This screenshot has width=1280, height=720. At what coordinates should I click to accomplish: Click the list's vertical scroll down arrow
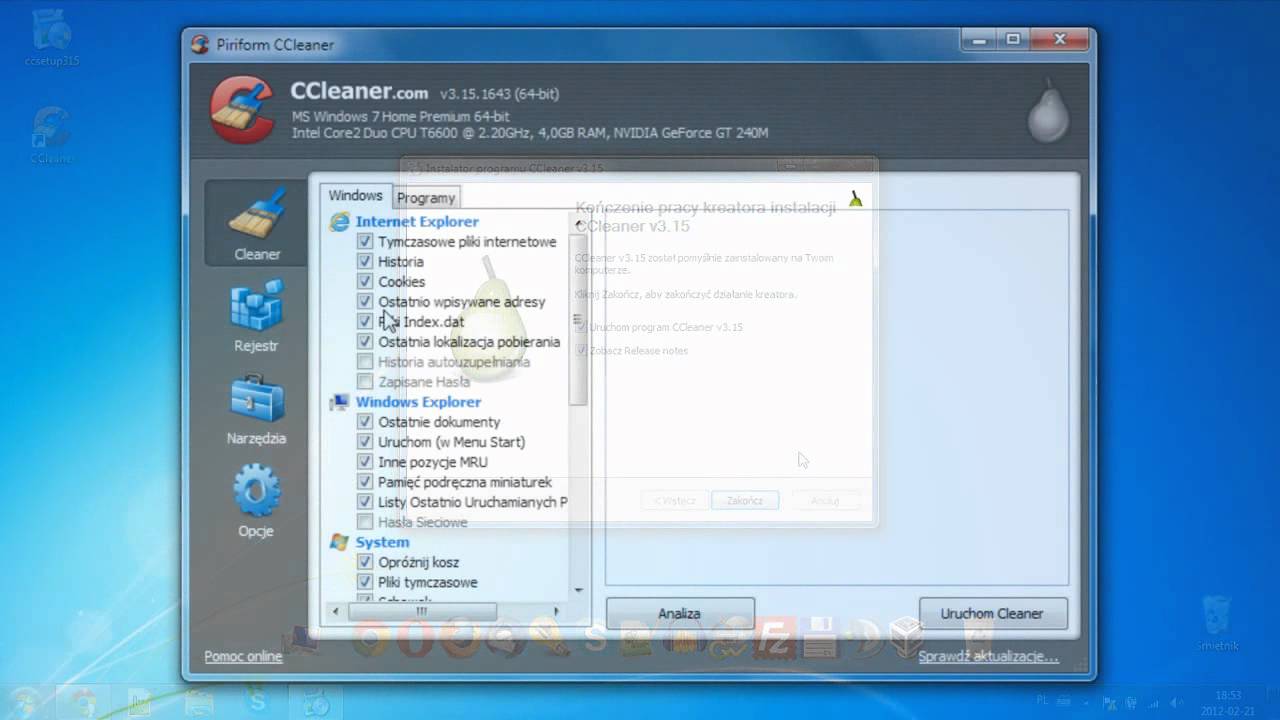point(578,590)
